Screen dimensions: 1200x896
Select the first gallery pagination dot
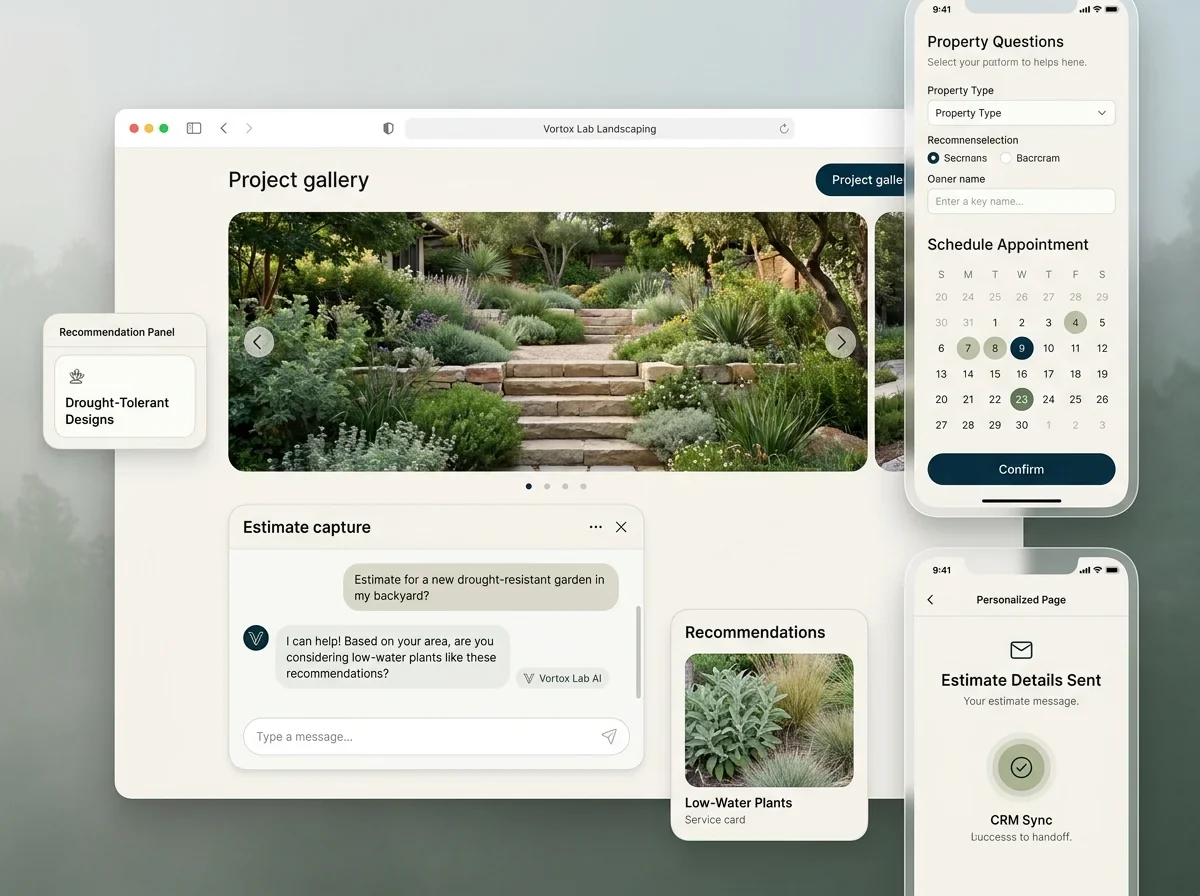pyautogui.click(x=529, y=486)
